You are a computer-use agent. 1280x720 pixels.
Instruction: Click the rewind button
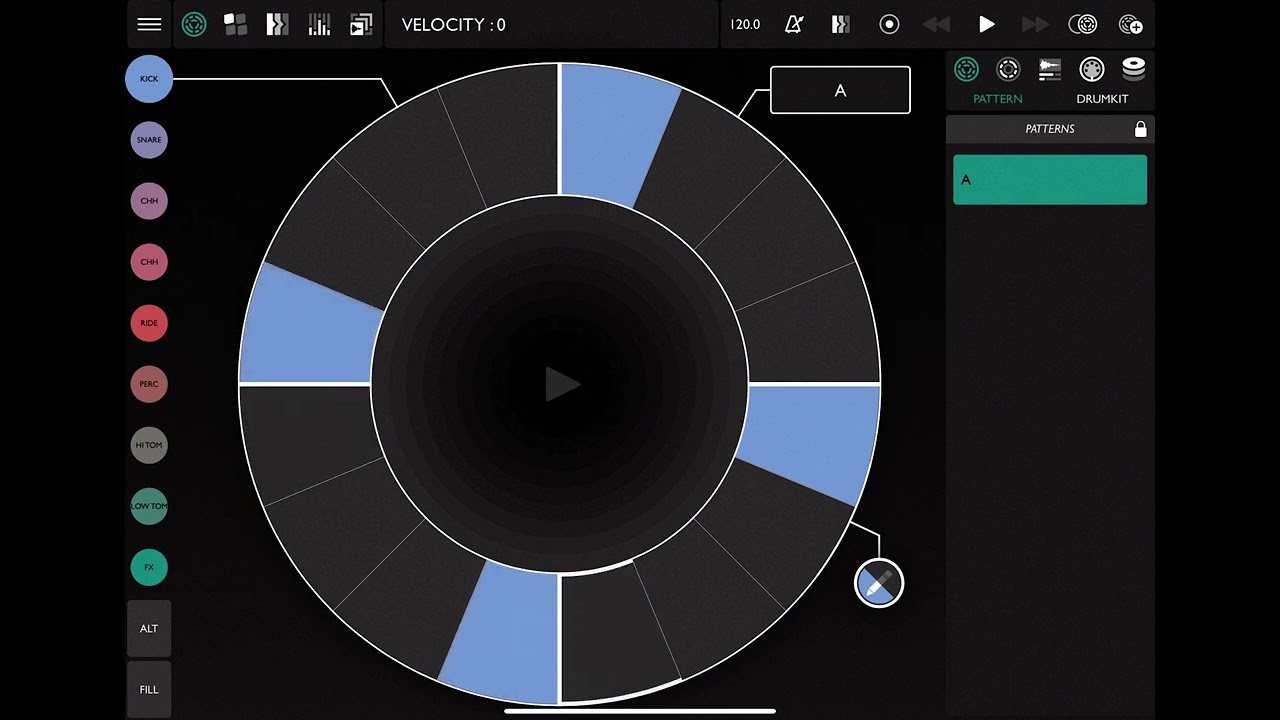(936, 24)
